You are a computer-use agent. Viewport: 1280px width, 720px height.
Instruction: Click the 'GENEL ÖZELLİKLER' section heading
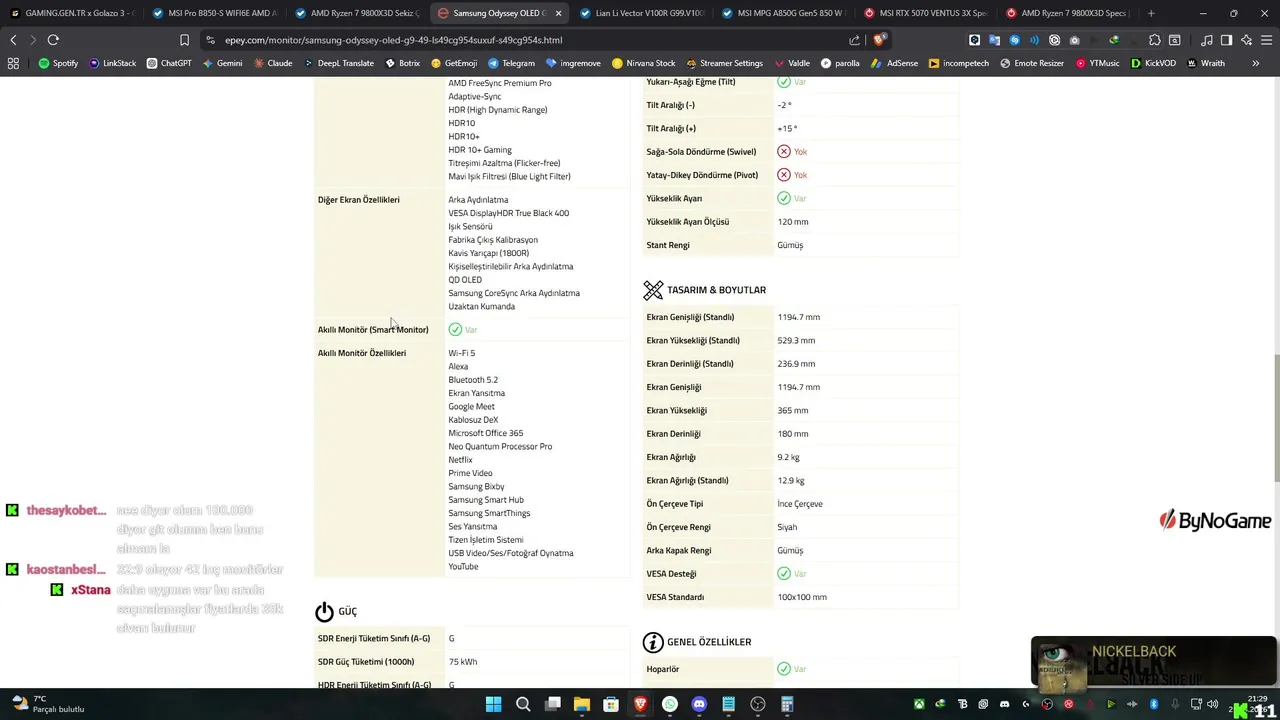pos(709,642)
